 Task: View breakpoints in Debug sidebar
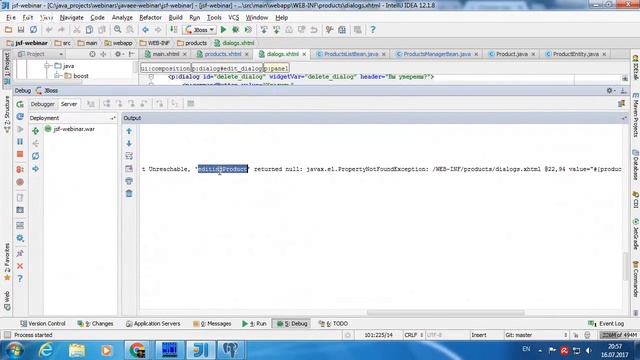20,169
